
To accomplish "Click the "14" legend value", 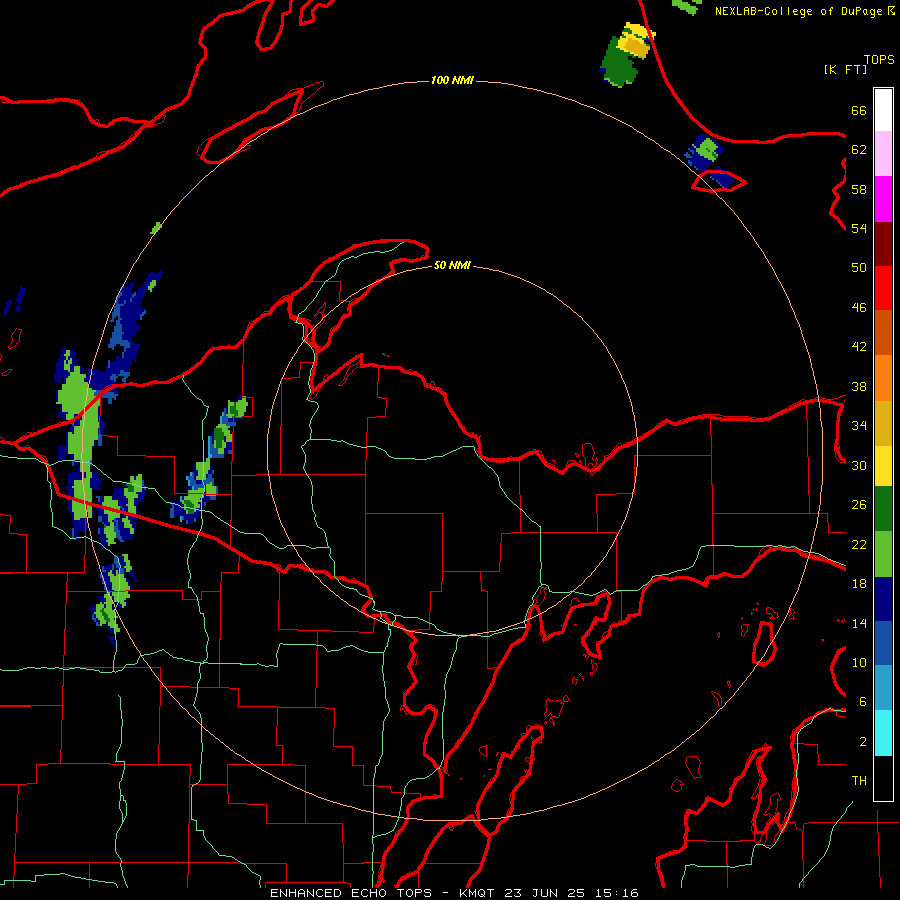I will pyautogui.click(x=859, y=623).
